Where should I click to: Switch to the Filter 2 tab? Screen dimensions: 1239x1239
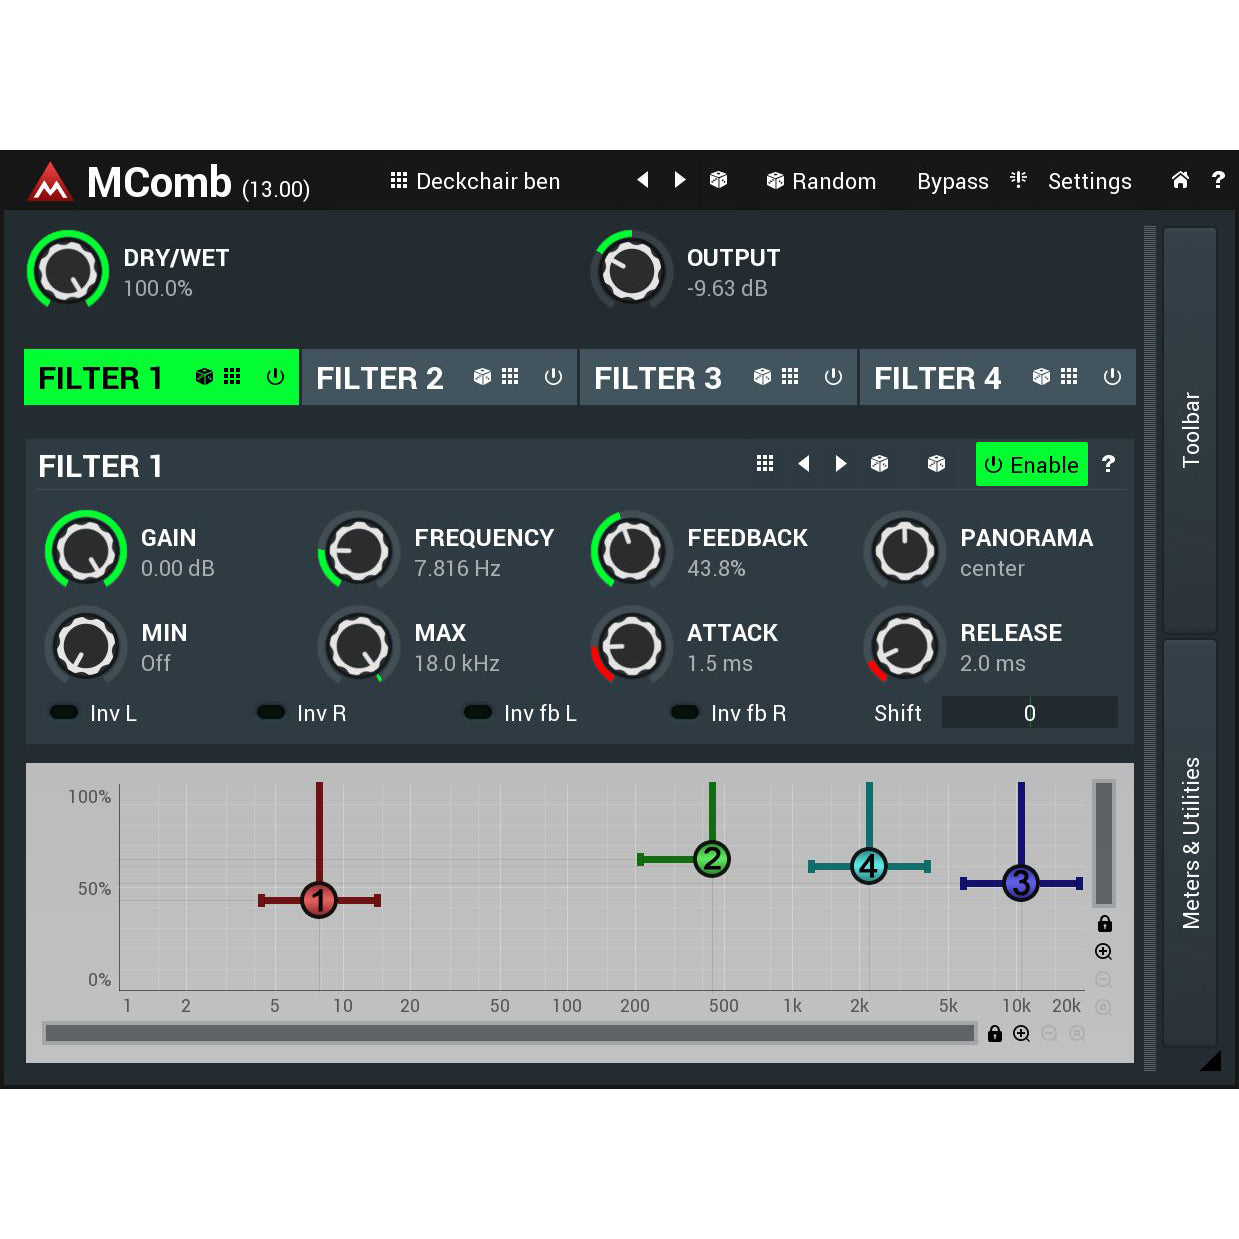coord(380,378)
